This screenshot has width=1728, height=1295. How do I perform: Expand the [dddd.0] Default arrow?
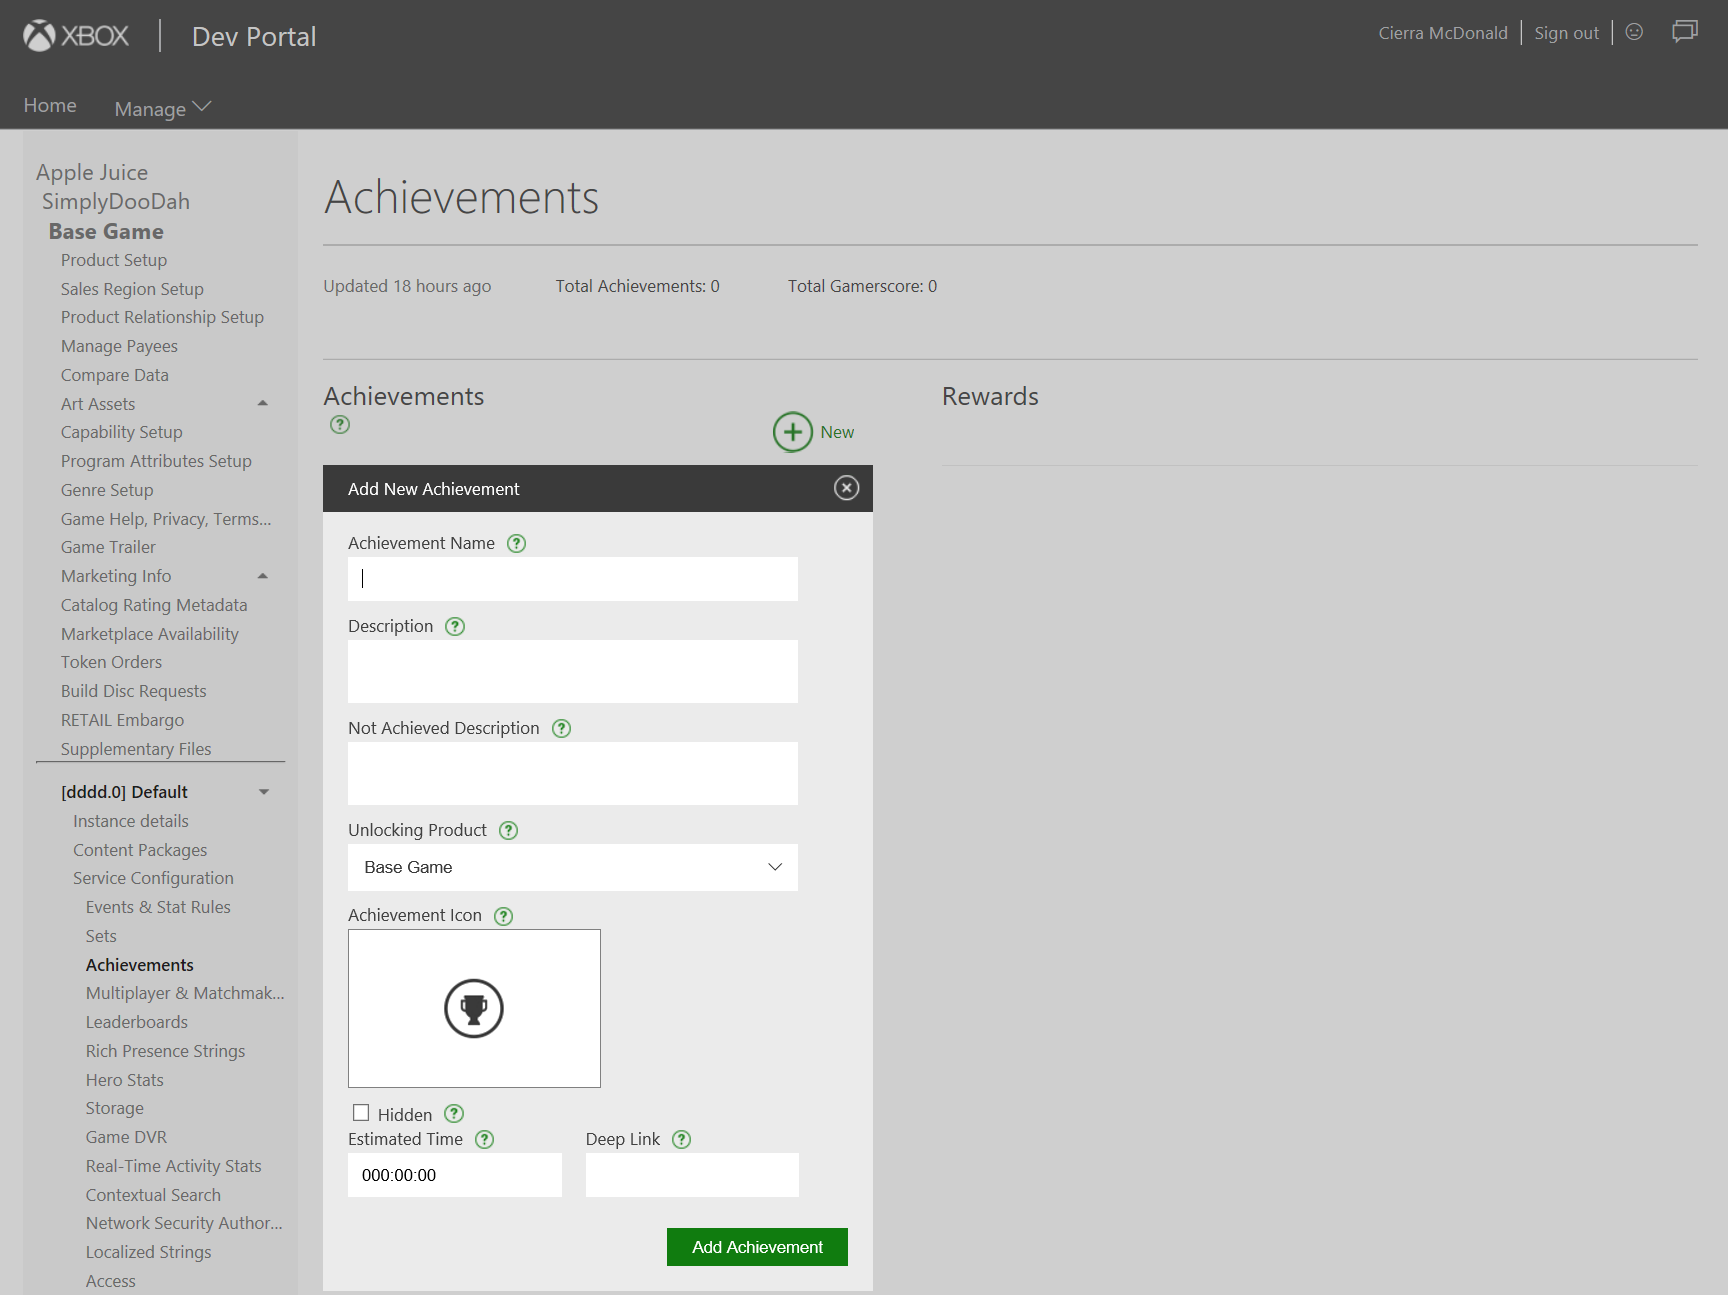pos(264,792)
